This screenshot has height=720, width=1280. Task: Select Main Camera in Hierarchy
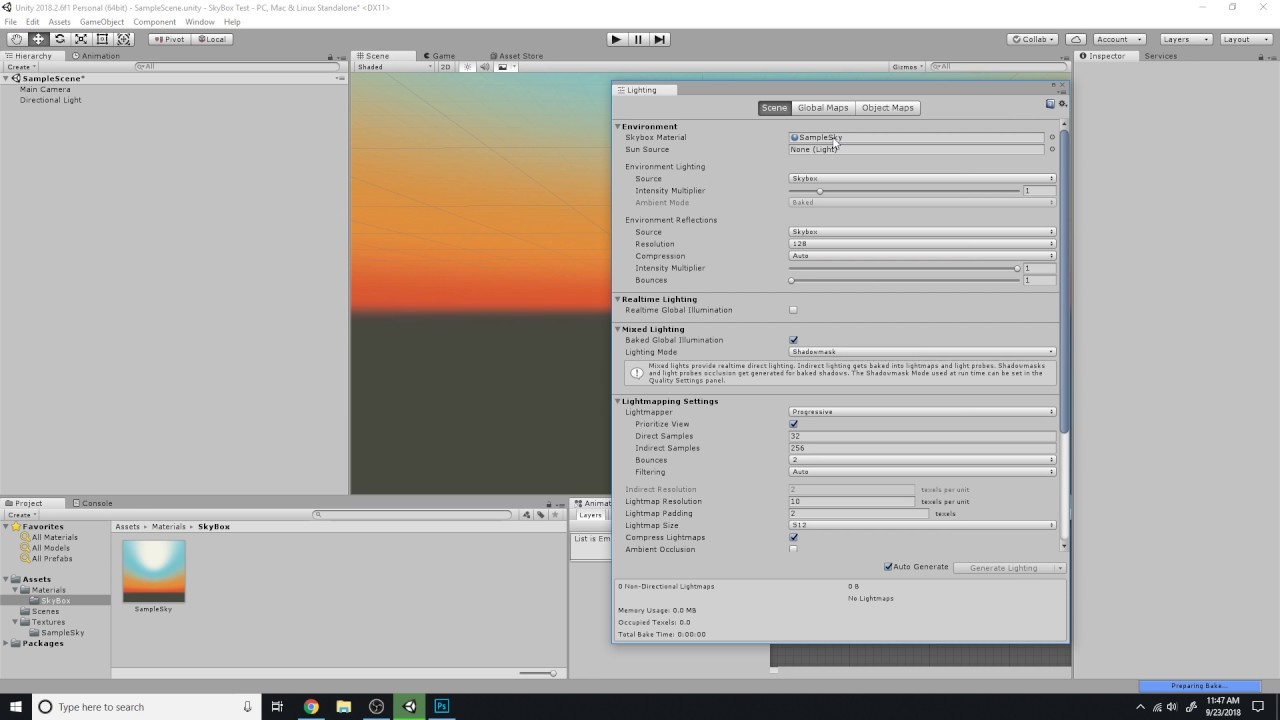[x=45, y=89]
